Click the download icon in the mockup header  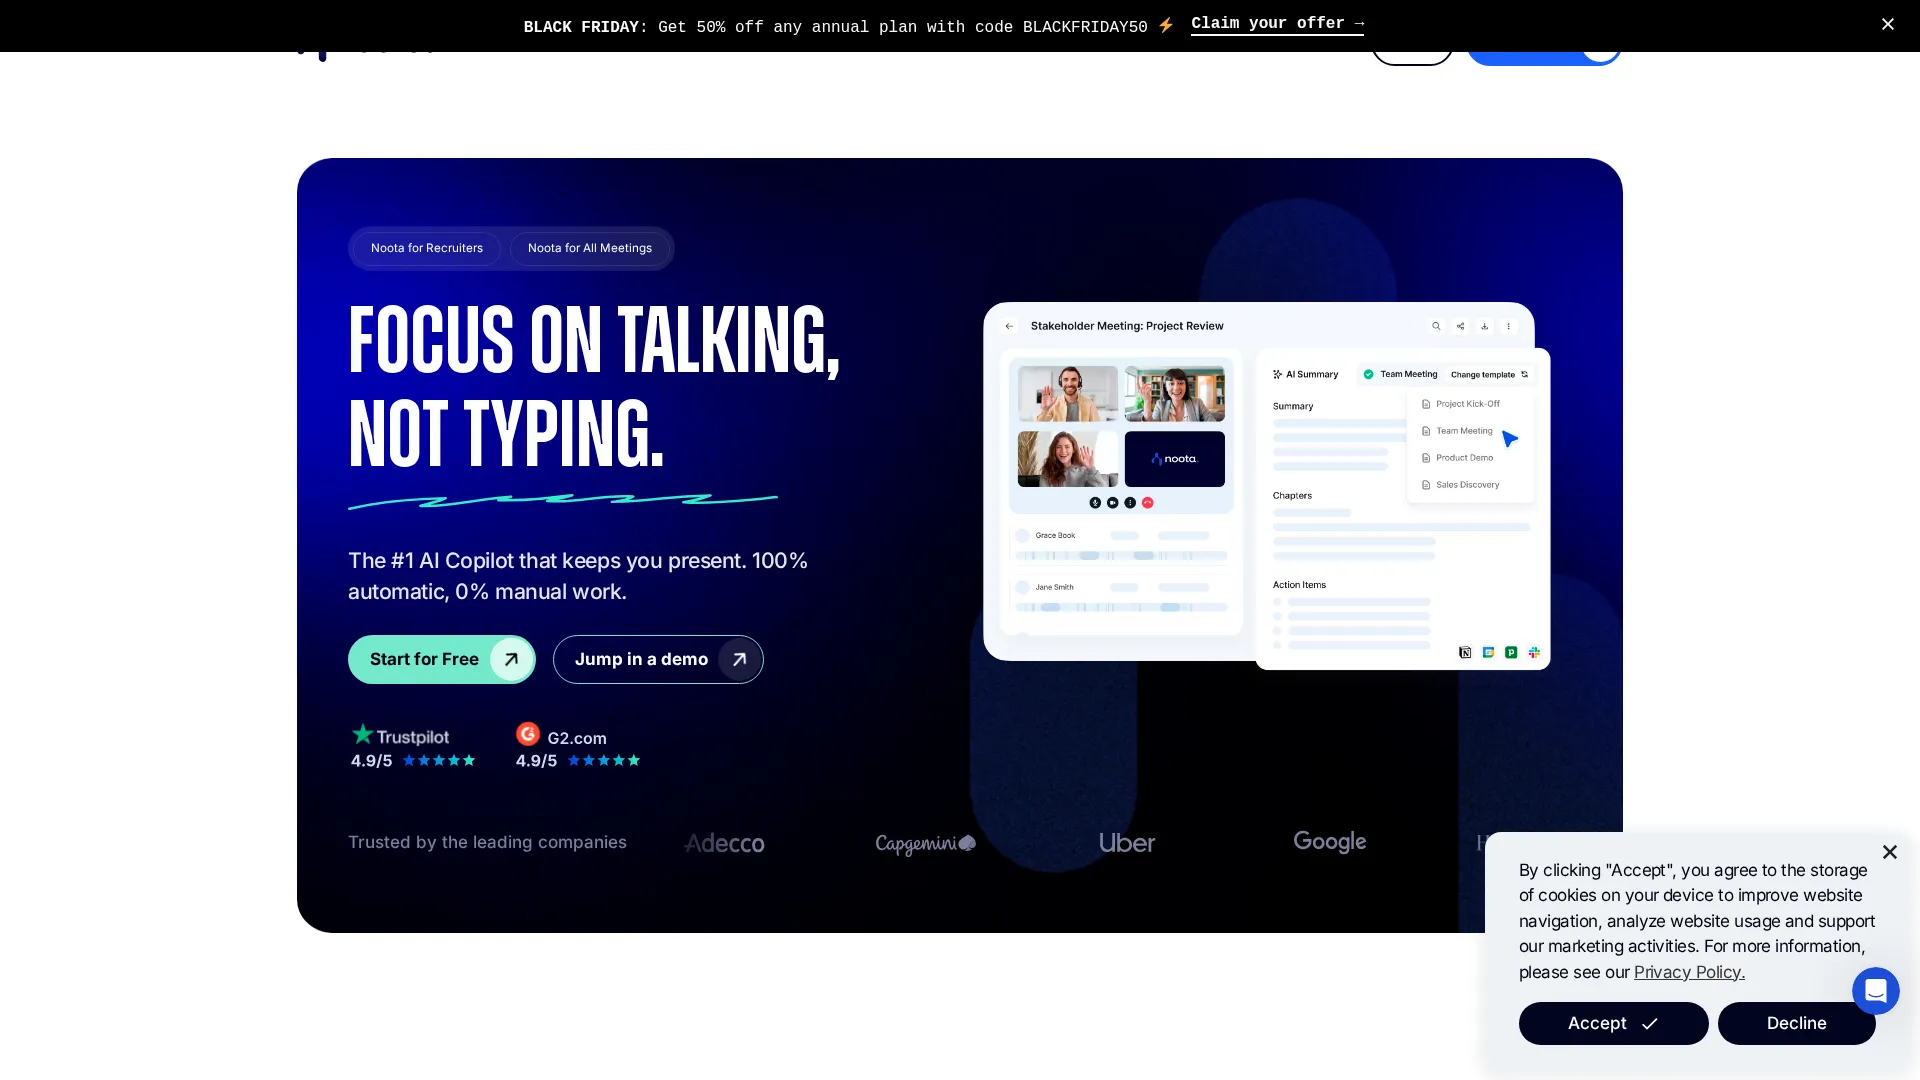(x=1484, y=326)
